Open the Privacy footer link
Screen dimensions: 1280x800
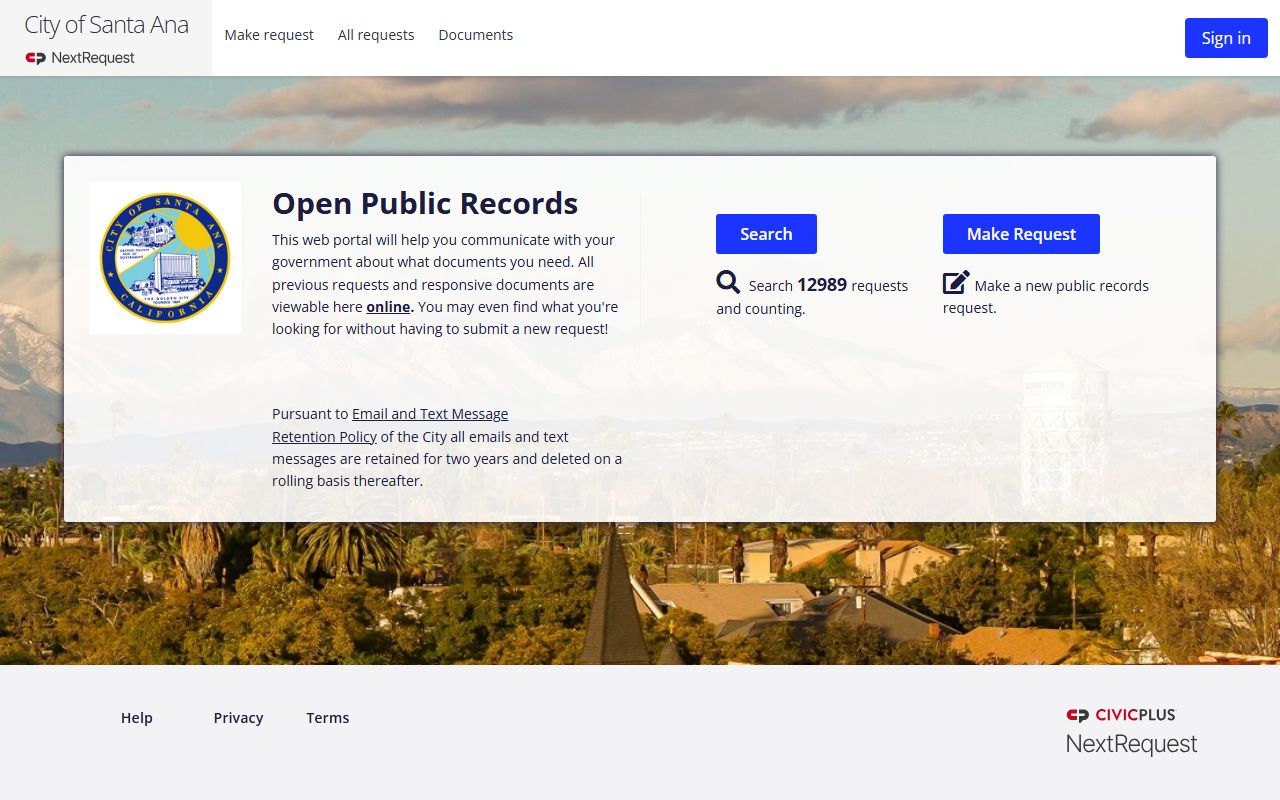[x=238, y=718]
